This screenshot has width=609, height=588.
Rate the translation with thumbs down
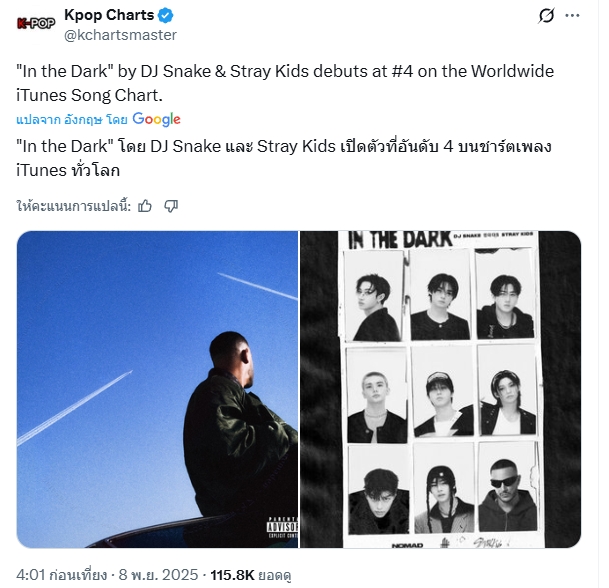pyautogui.click(x=171, y=206)
